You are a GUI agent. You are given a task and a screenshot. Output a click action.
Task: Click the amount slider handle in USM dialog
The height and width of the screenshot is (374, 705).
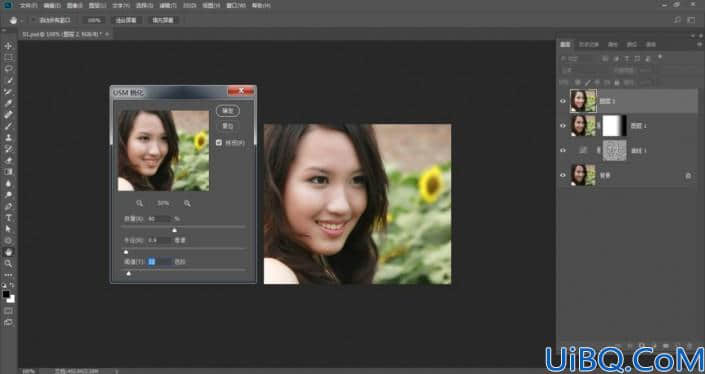click(x=174, y=230)
